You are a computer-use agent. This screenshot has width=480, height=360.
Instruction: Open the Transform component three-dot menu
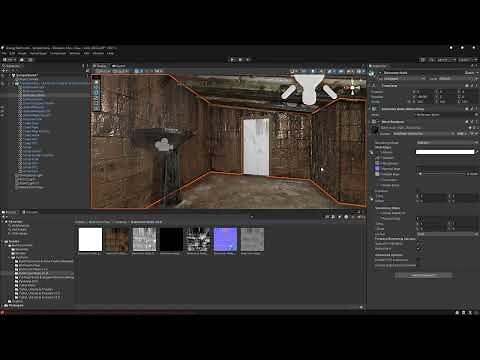[476, 86]
